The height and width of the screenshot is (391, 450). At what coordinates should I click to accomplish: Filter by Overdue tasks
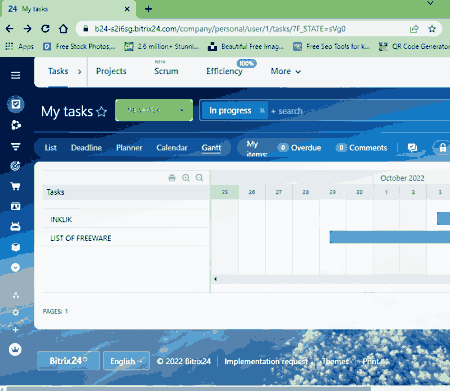pyautogui.click(x=300, y=148)
